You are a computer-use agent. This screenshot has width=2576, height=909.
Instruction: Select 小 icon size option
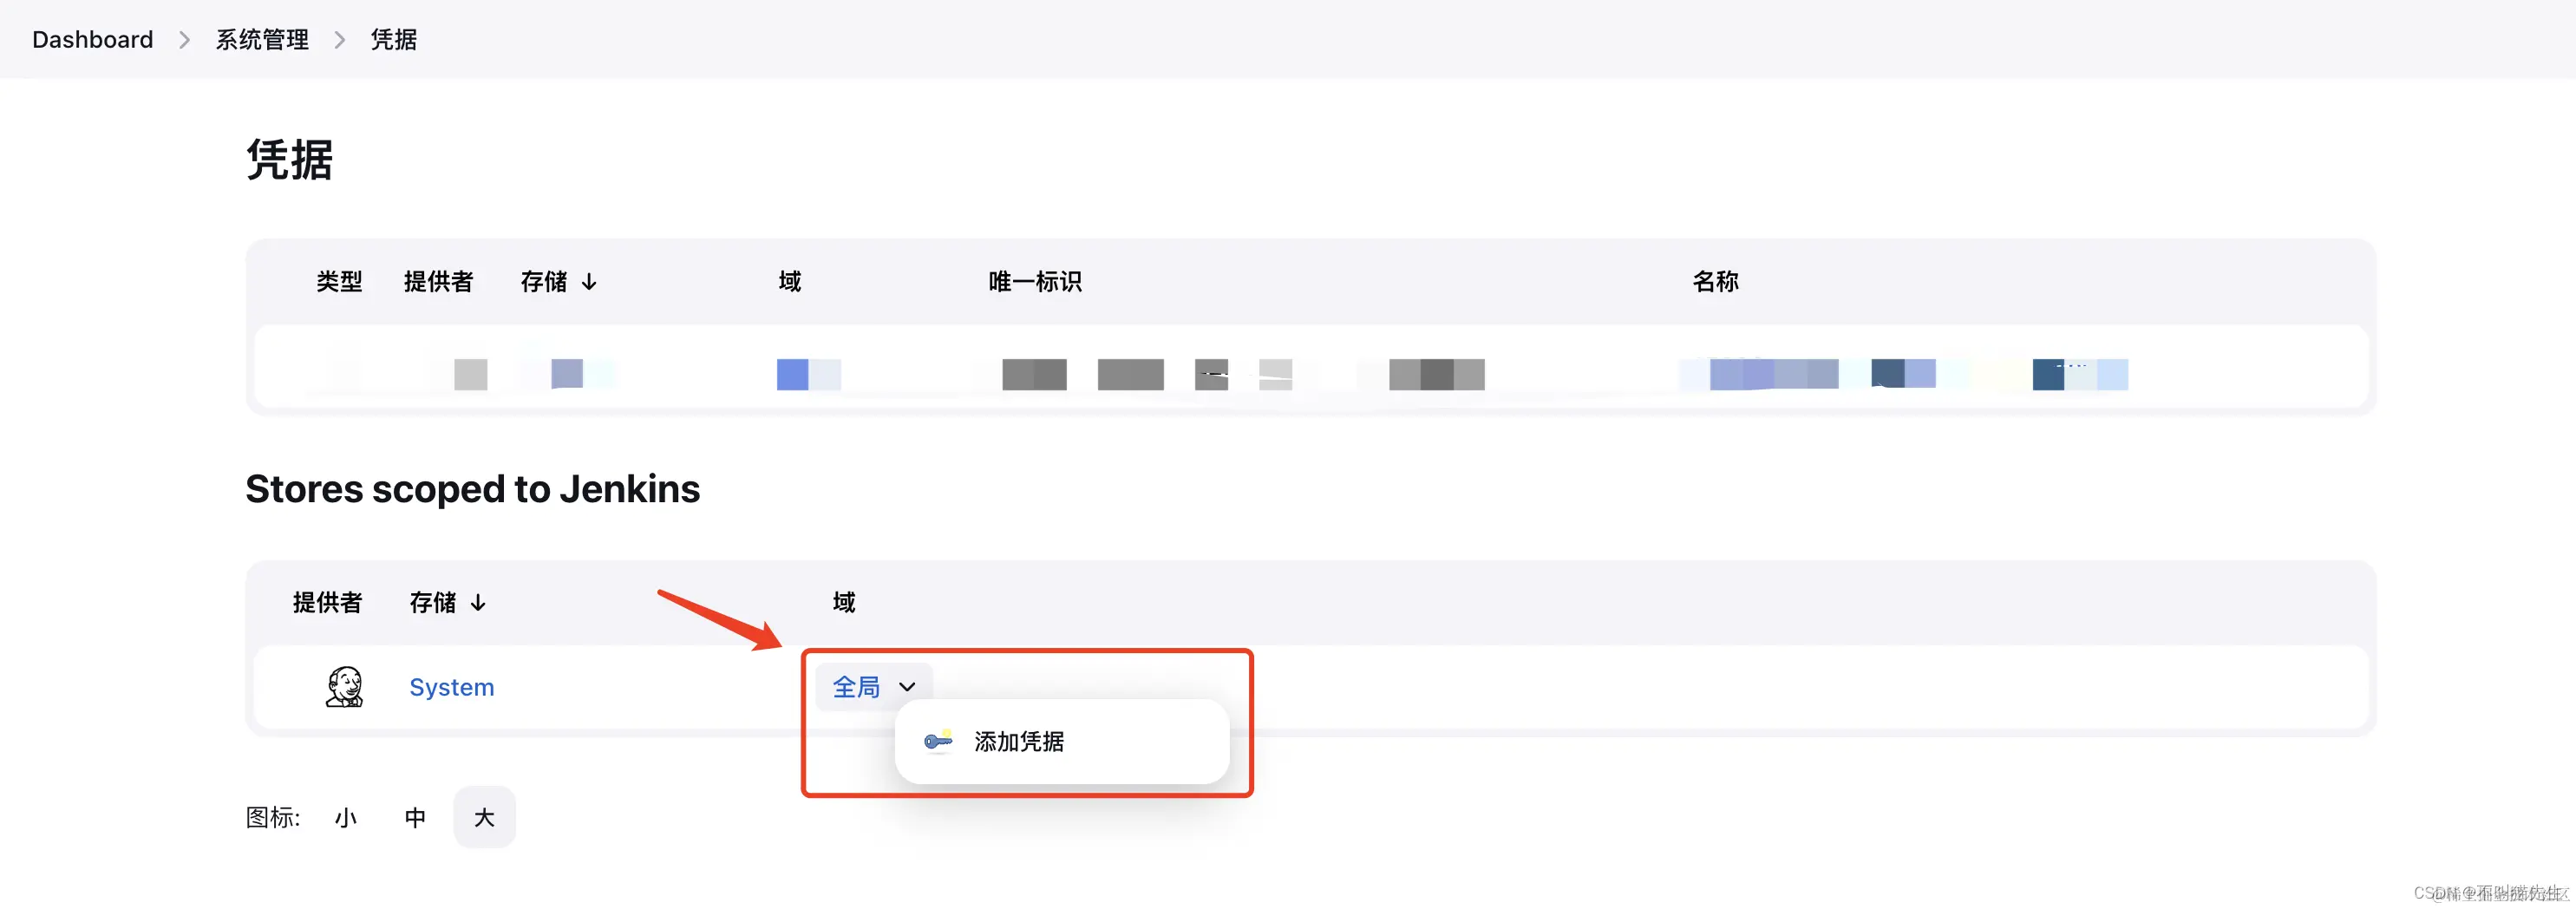[x=346, y=817]
